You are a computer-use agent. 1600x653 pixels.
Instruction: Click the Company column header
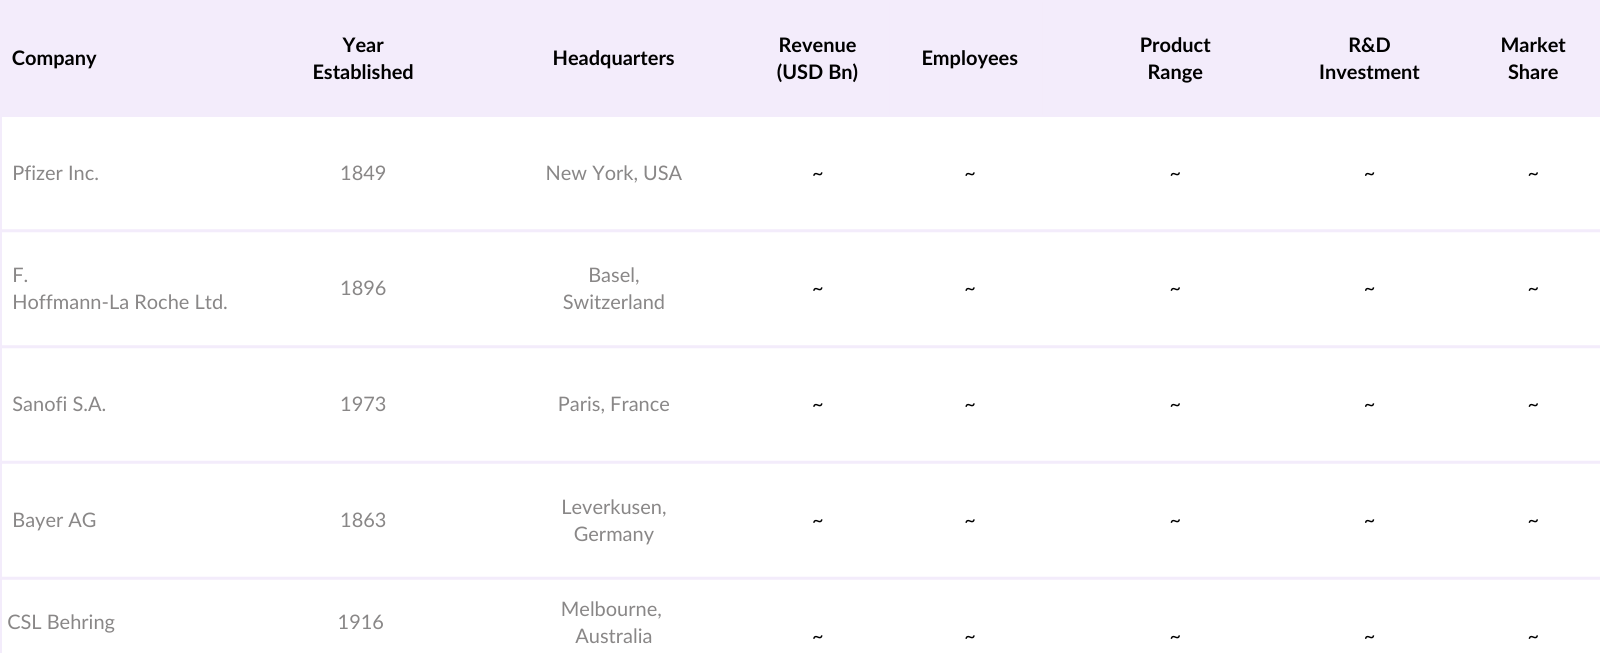click(54, 58)
